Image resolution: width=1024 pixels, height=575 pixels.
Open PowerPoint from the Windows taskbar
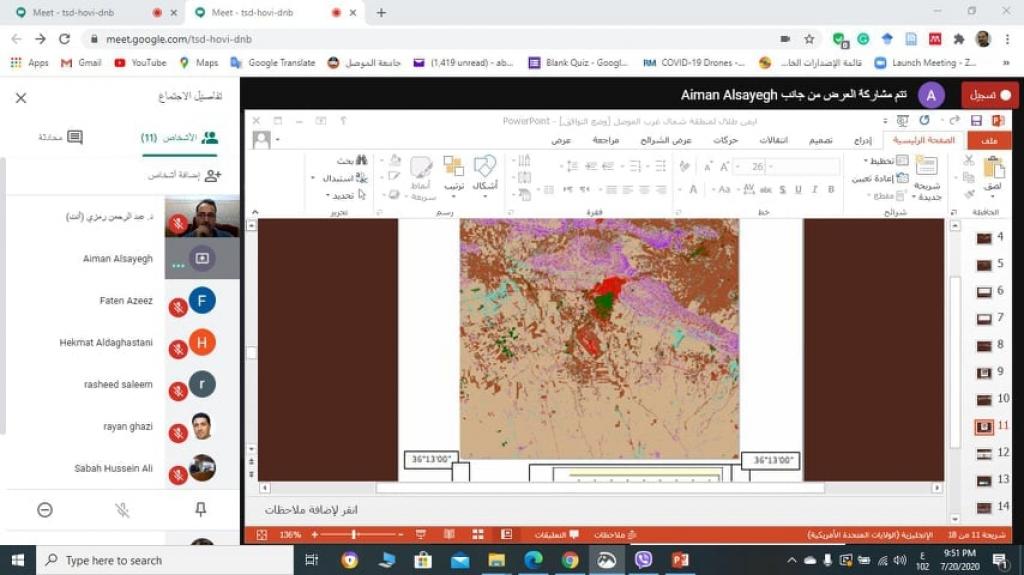click(x=679, y=560)
